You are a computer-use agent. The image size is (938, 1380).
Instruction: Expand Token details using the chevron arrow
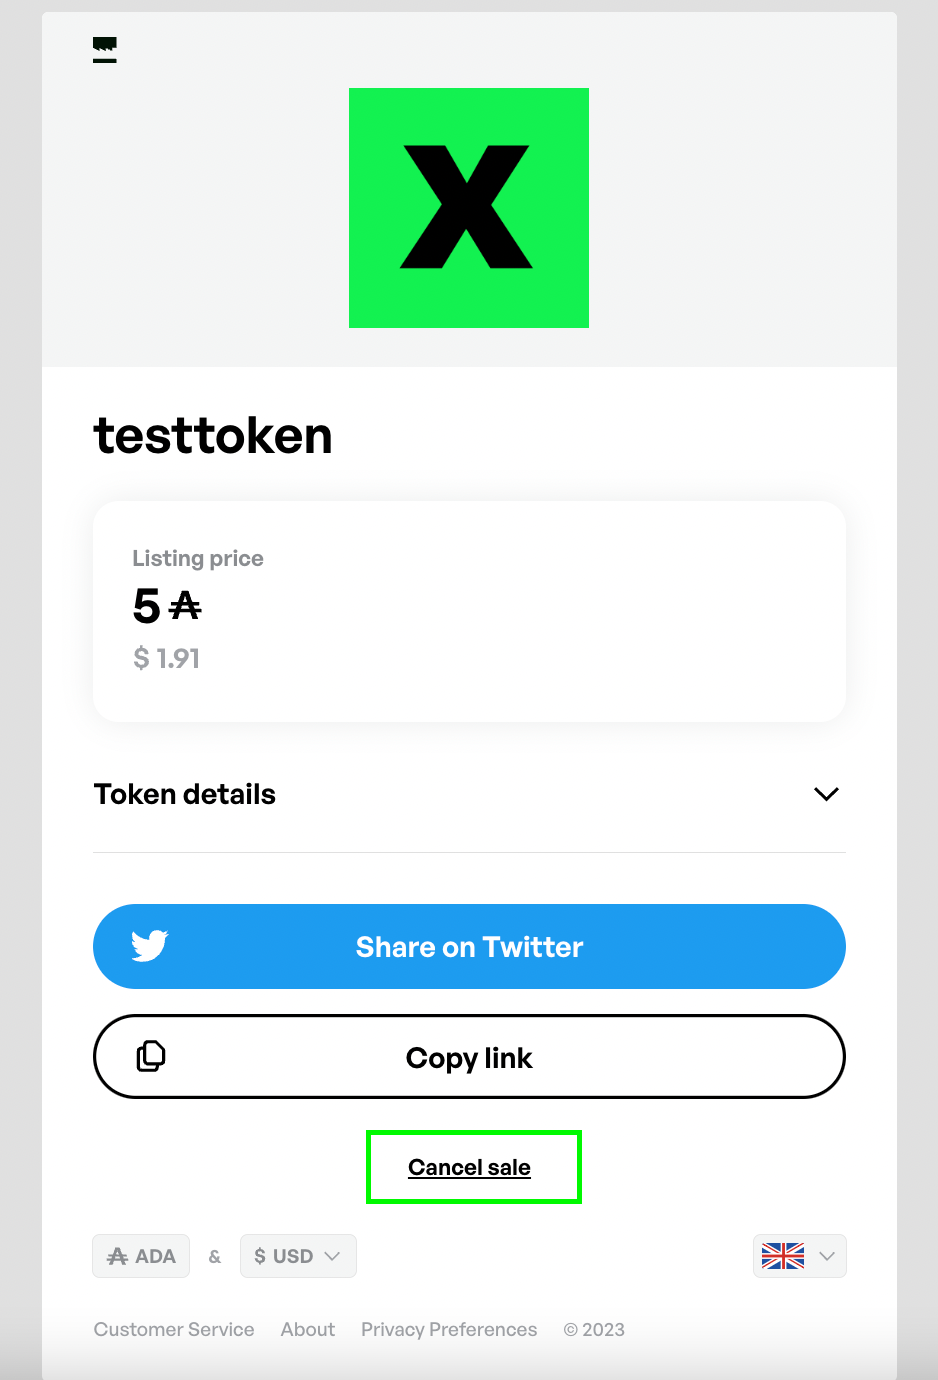pos(826,794)
